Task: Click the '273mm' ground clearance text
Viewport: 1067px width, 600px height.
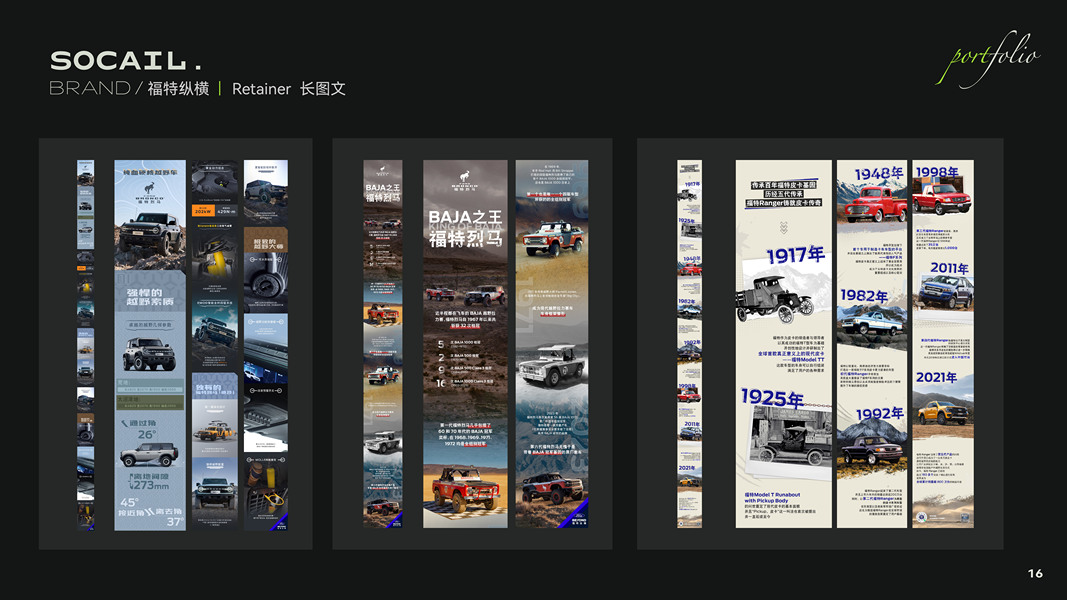Action: [151, 485]
